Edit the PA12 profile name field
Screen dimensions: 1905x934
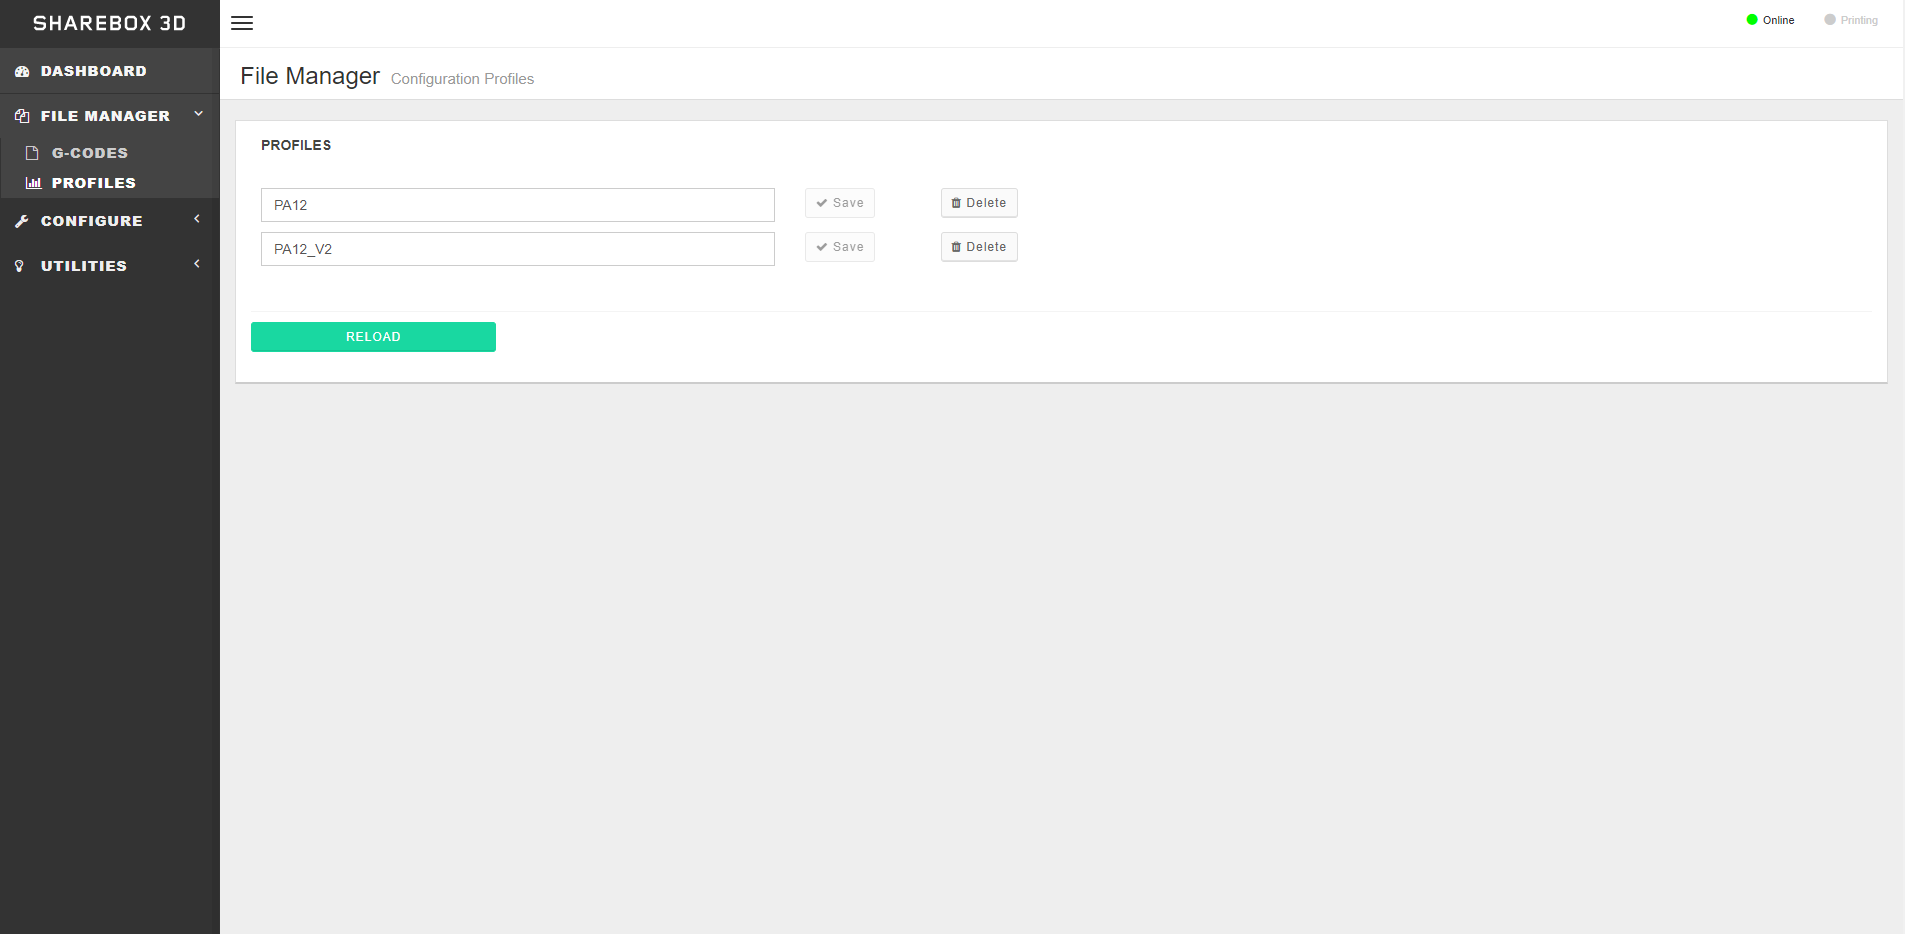[x=518, y=205]
